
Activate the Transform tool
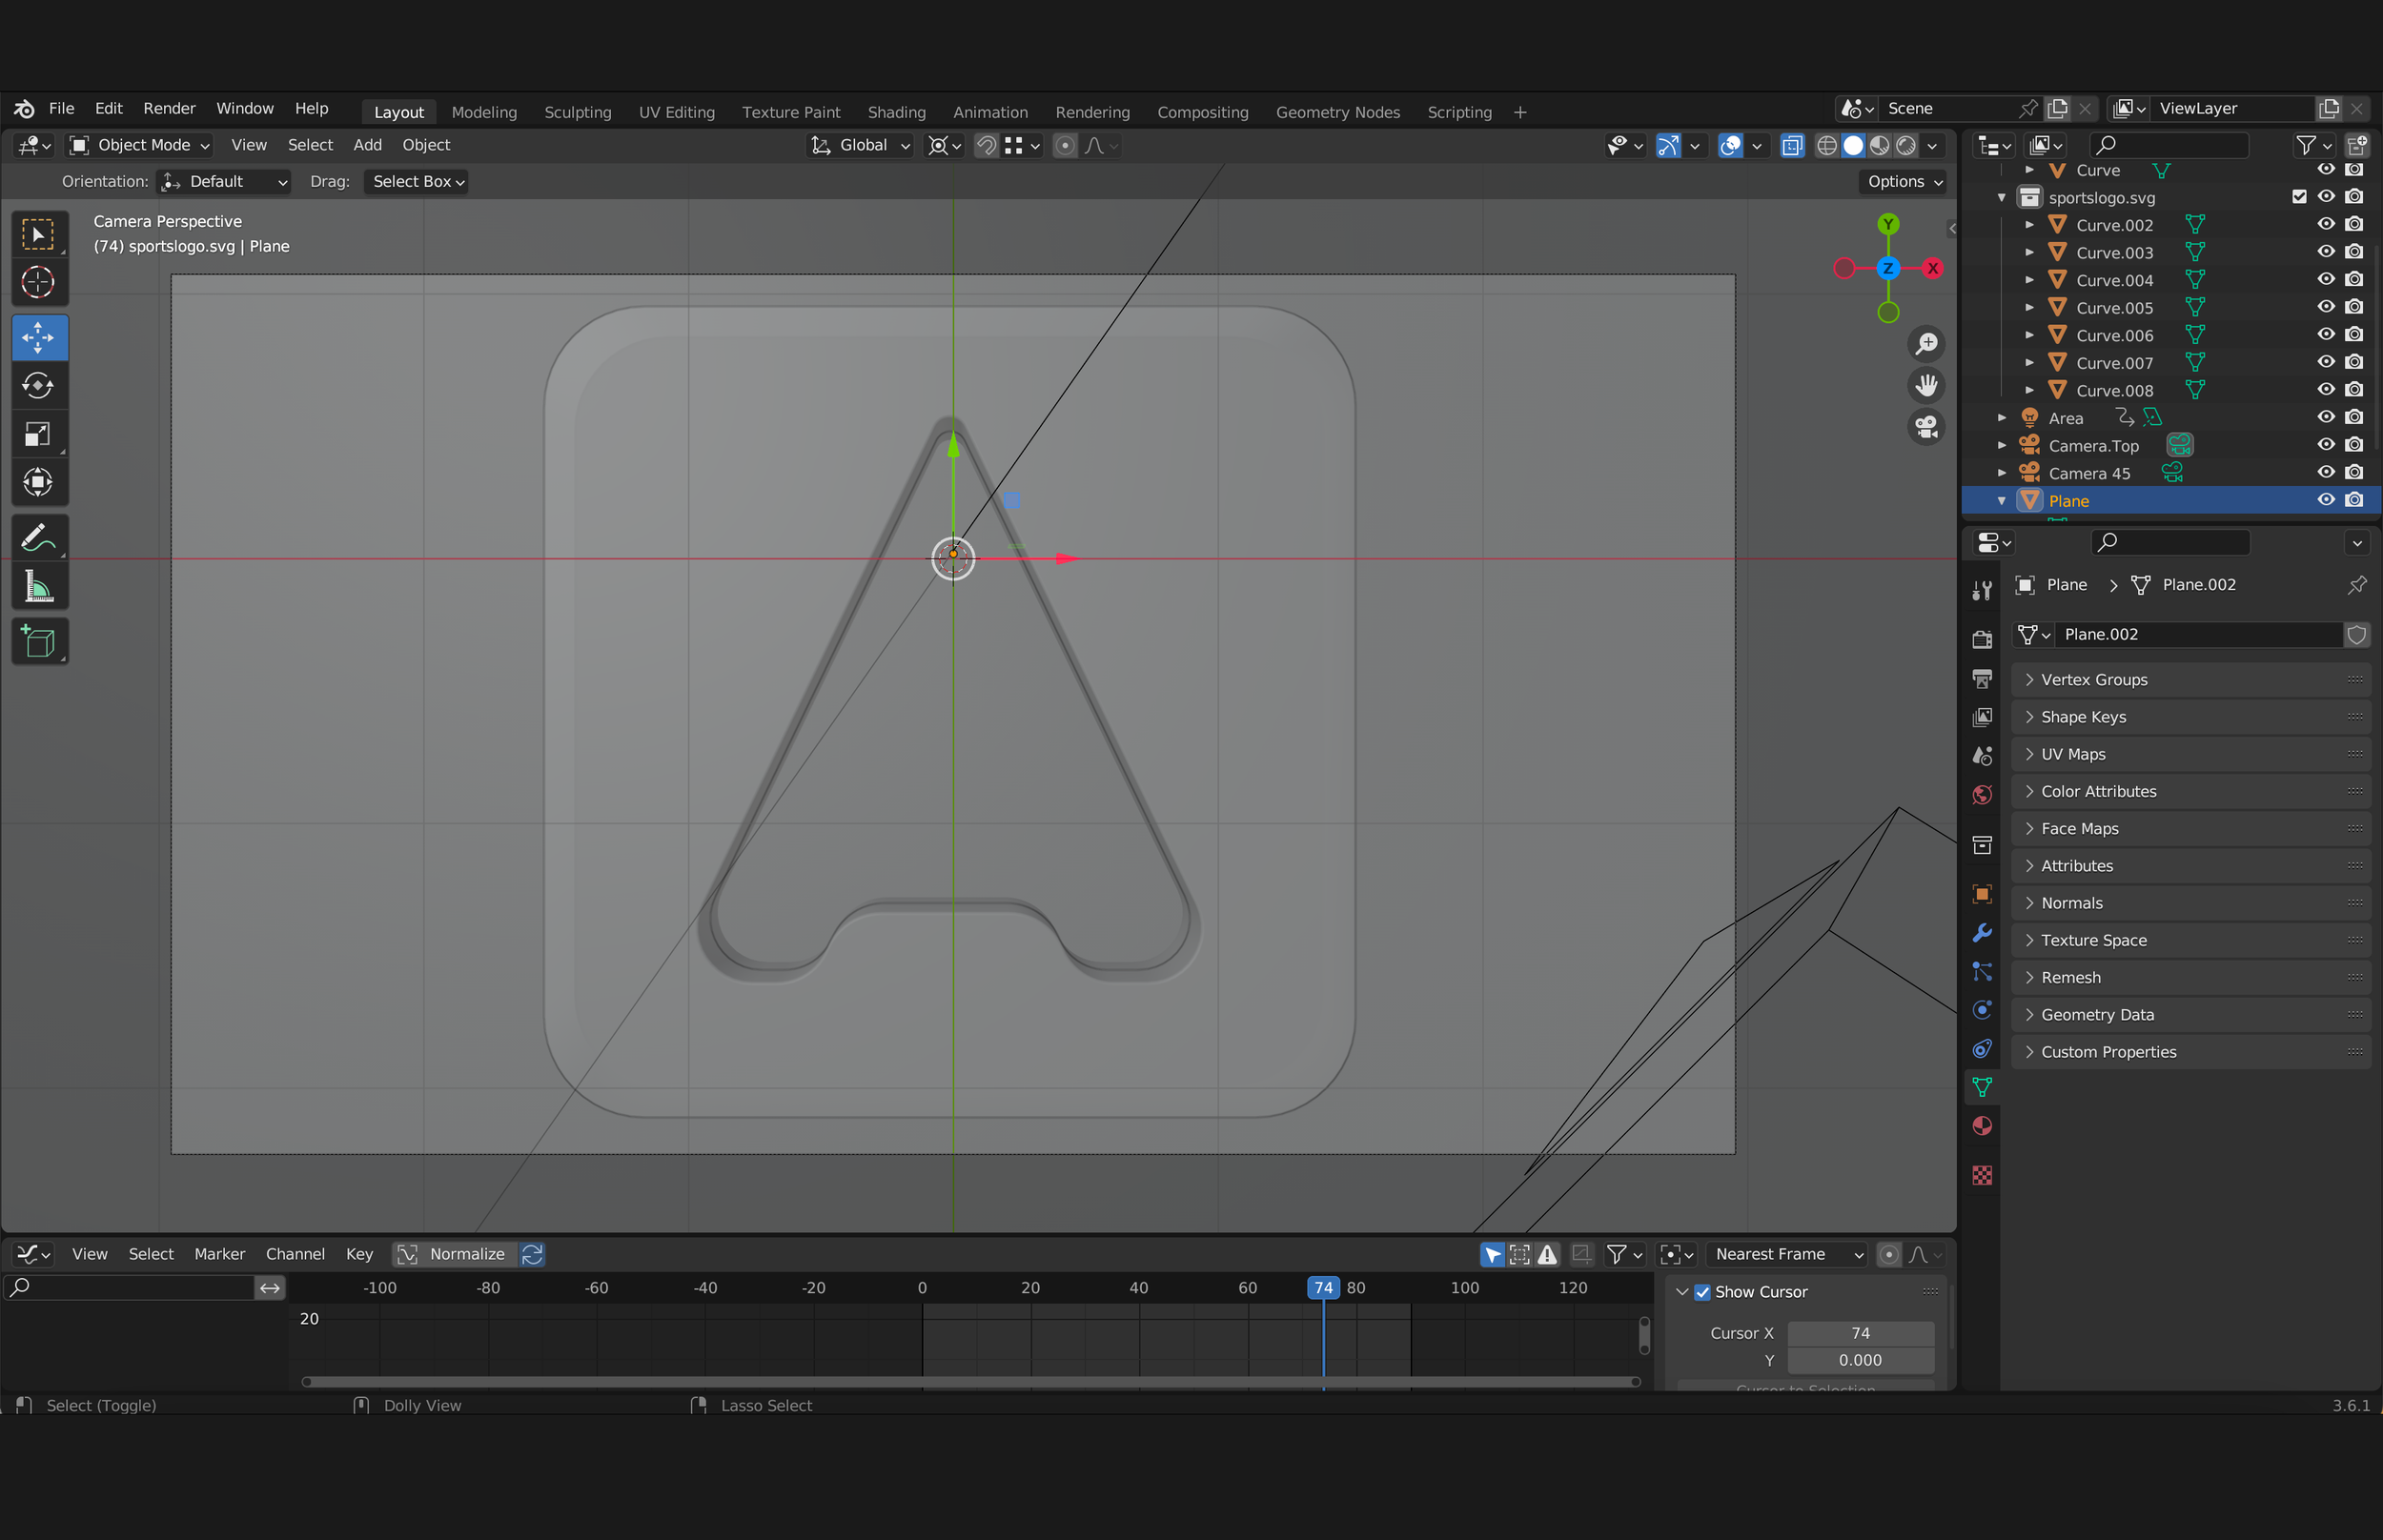pyautogui.click(x=38, y=482)
